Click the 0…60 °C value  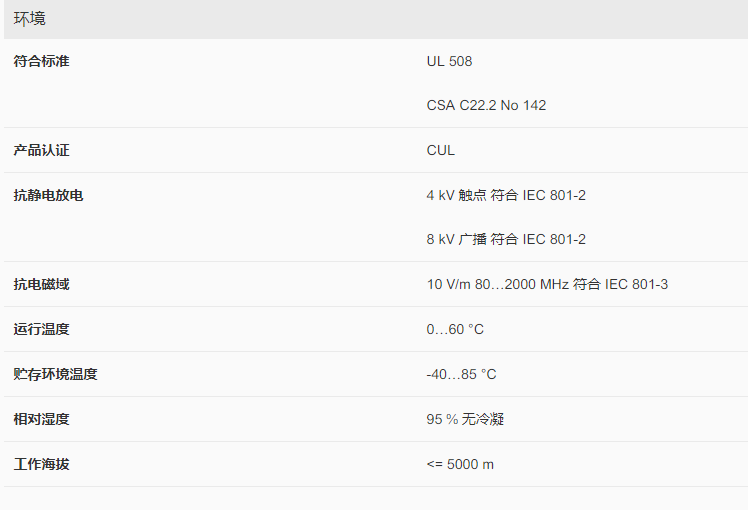tap(455, 329)
